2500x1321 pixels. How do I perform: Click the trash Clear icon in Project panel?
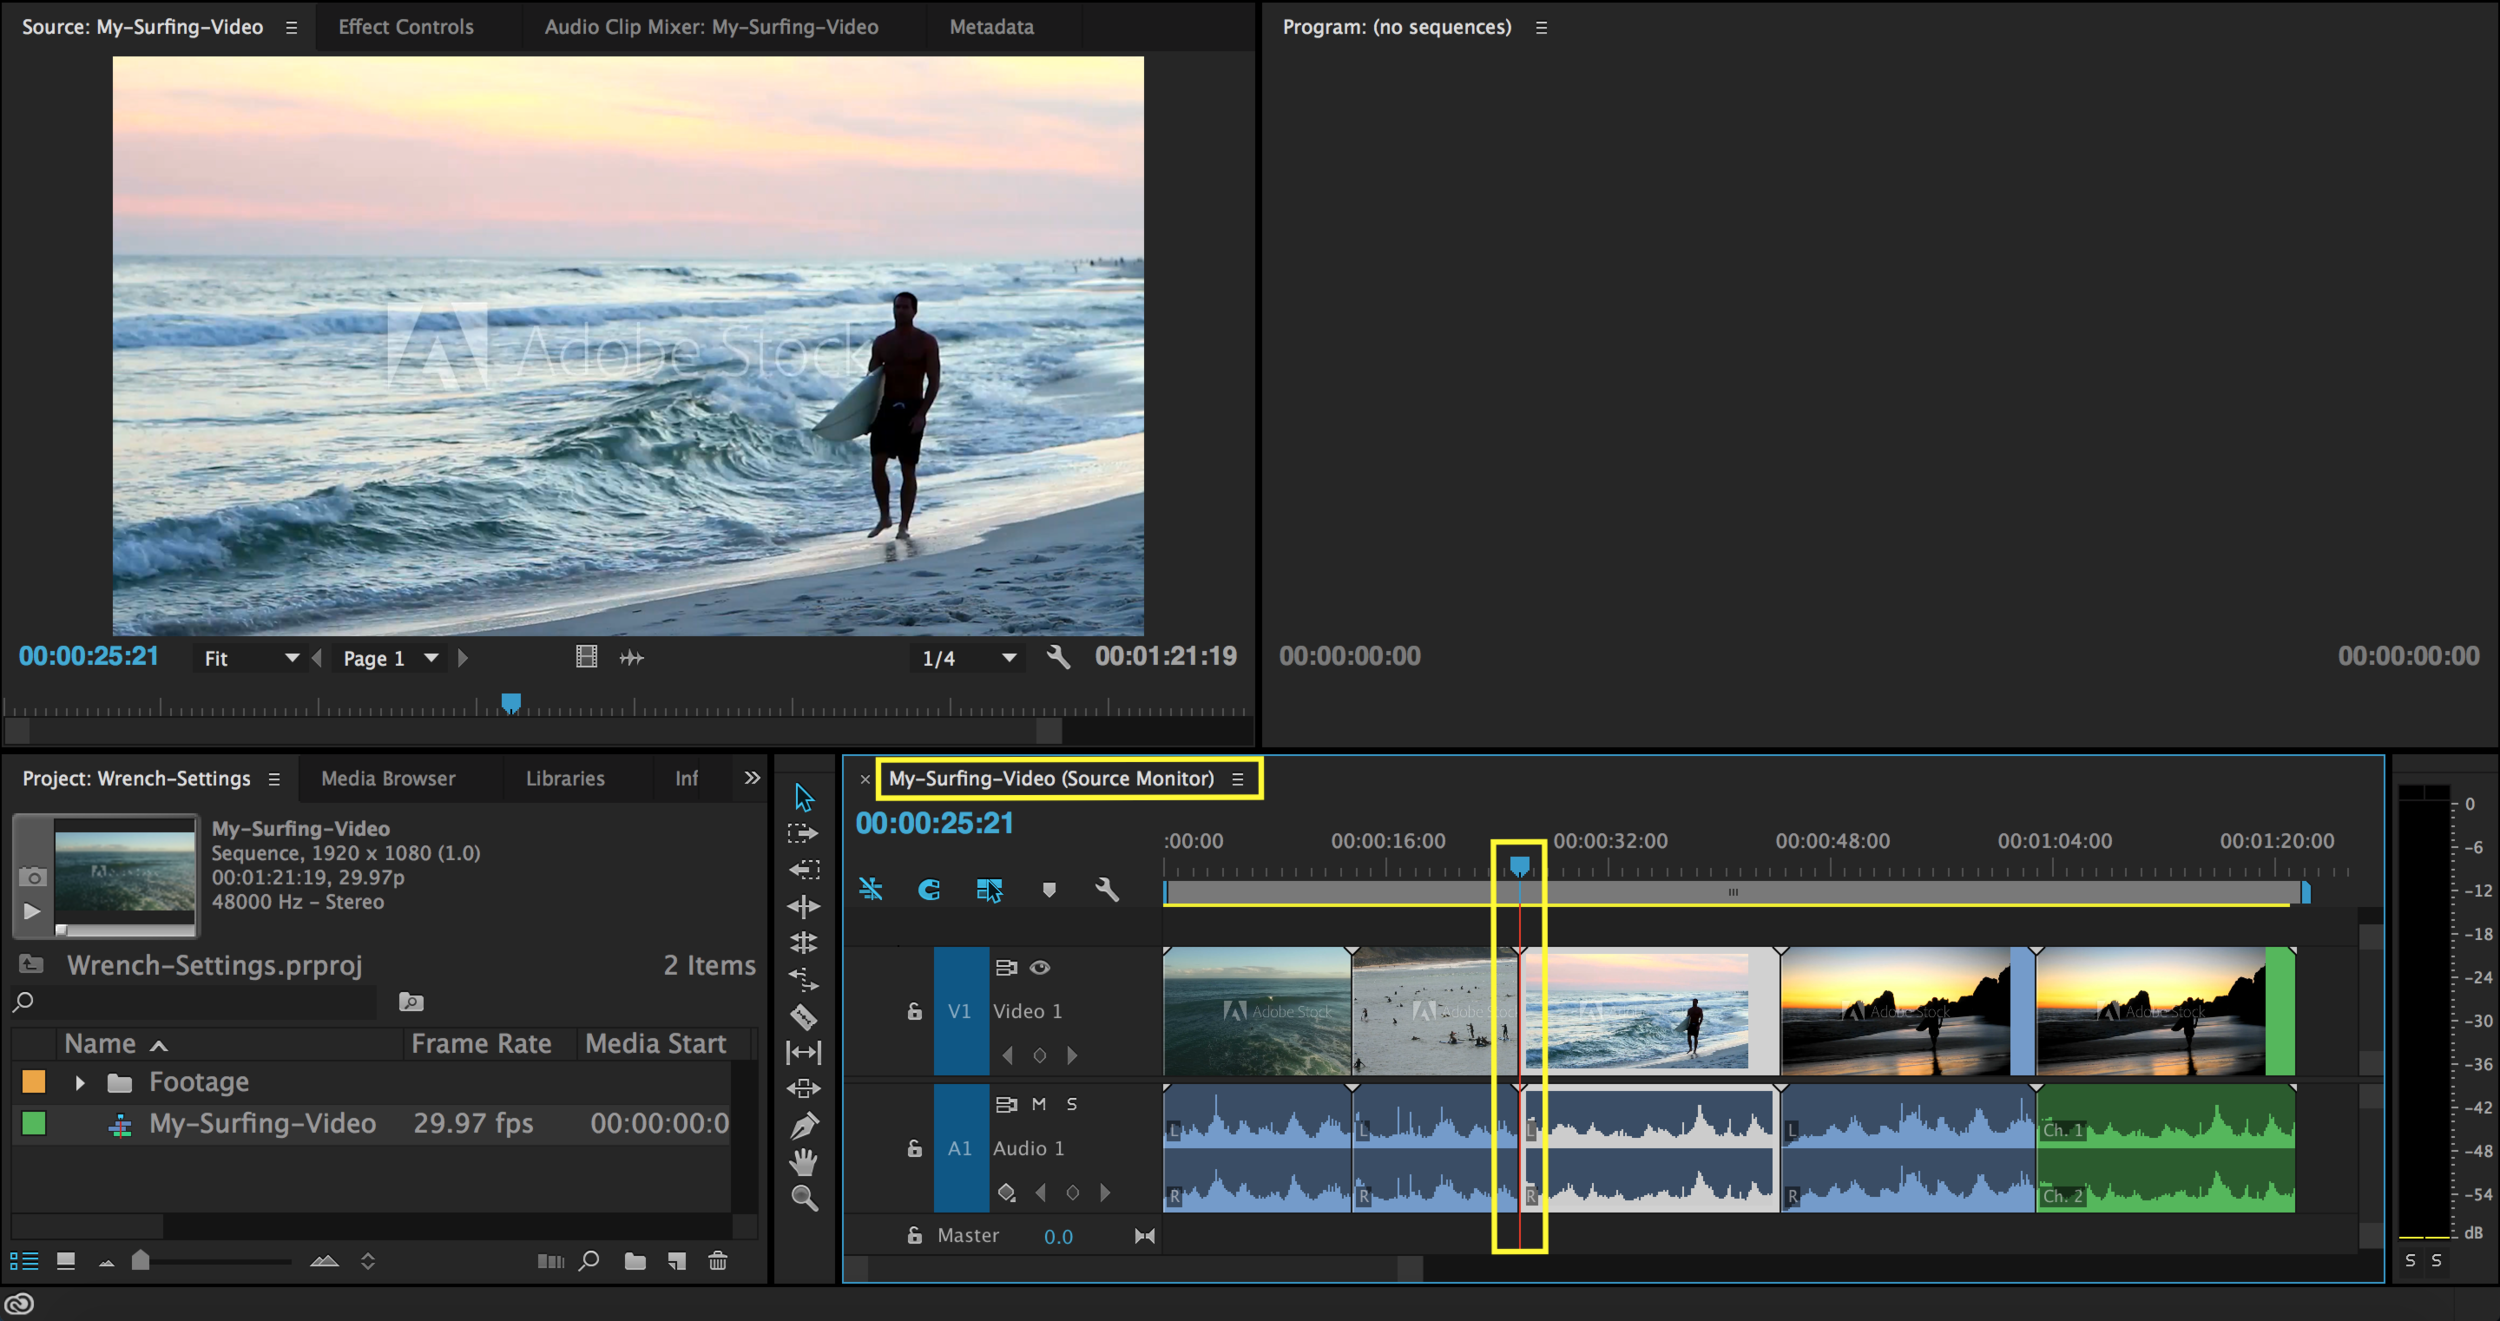point(718,1261)
